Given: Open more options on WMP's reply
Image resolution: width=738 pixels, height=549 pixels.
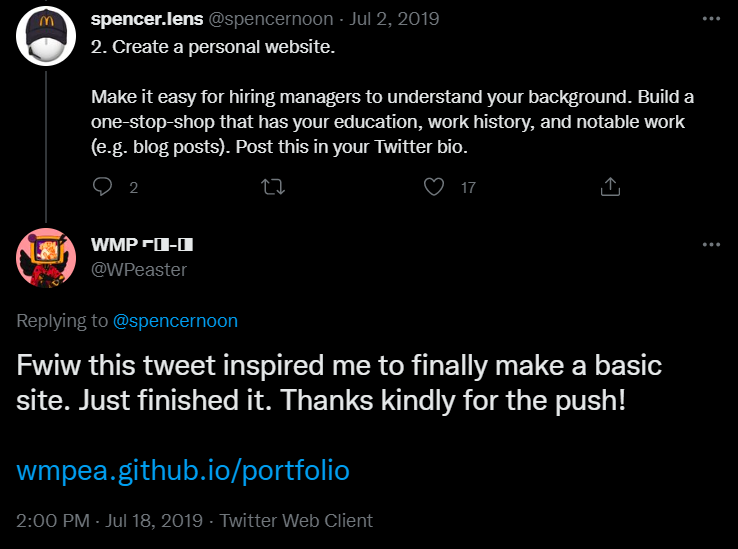Looking at the screenshot, I should pyautogui.click(x=711, y=245).
